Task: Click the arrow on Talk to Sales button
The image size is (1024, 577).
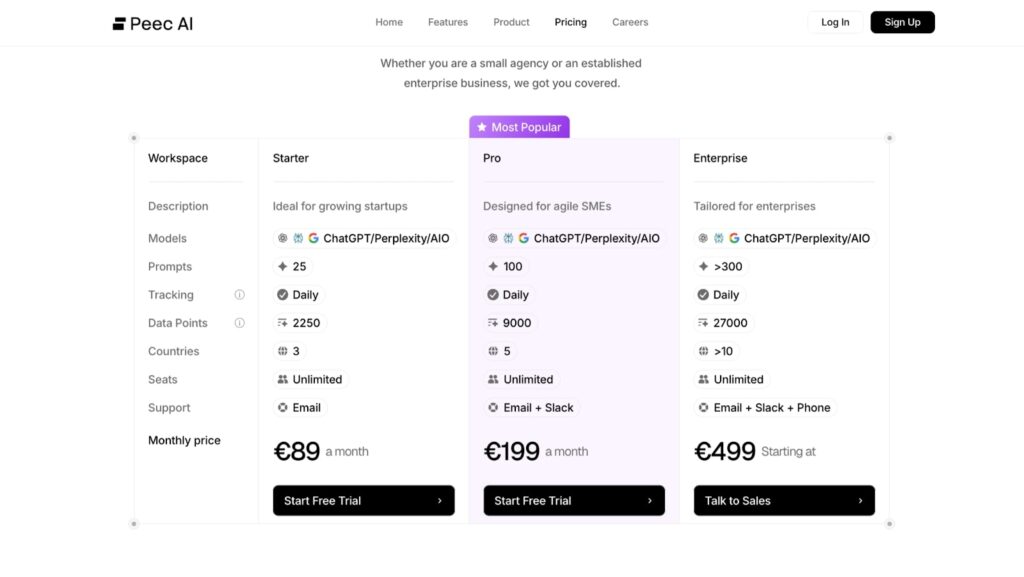Action: click(858, 500)
